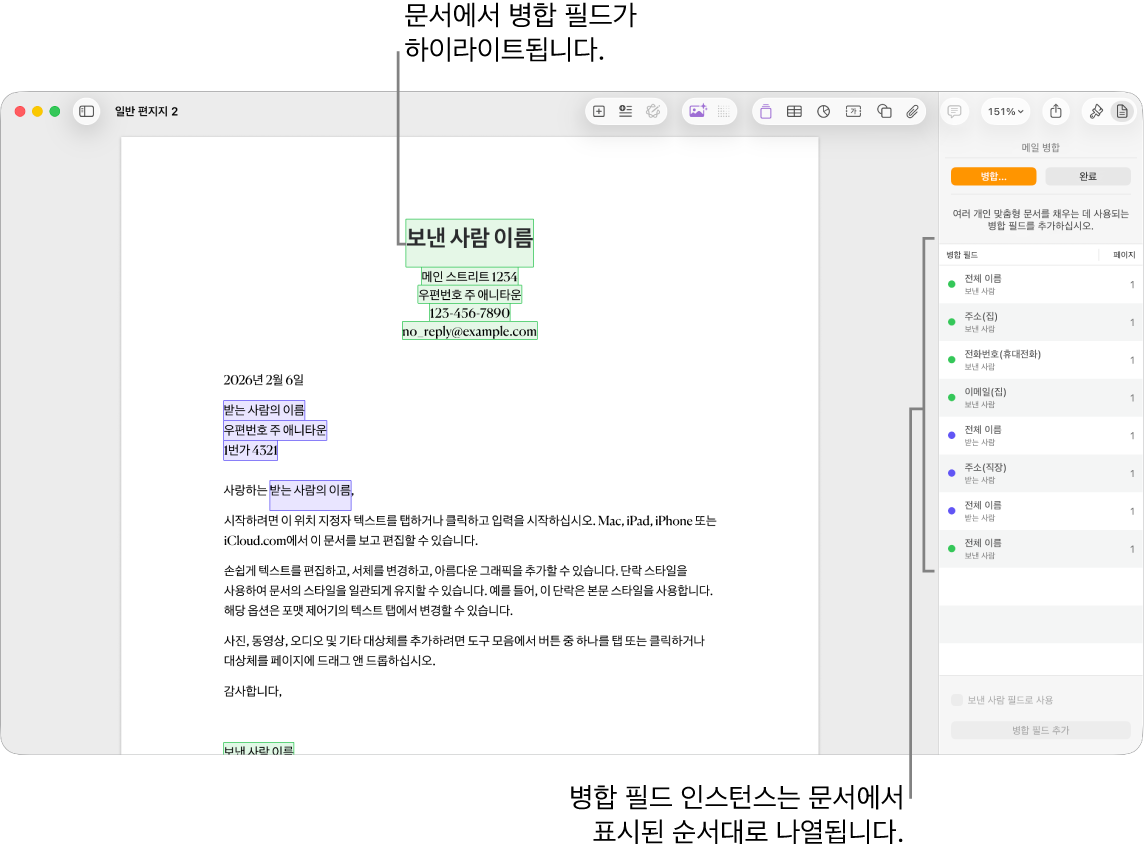The width and height of the screenshot is (1144, 854).
Task: Select the first 전체 이름 보낸 사람 row
Action: pos(1040,284)
